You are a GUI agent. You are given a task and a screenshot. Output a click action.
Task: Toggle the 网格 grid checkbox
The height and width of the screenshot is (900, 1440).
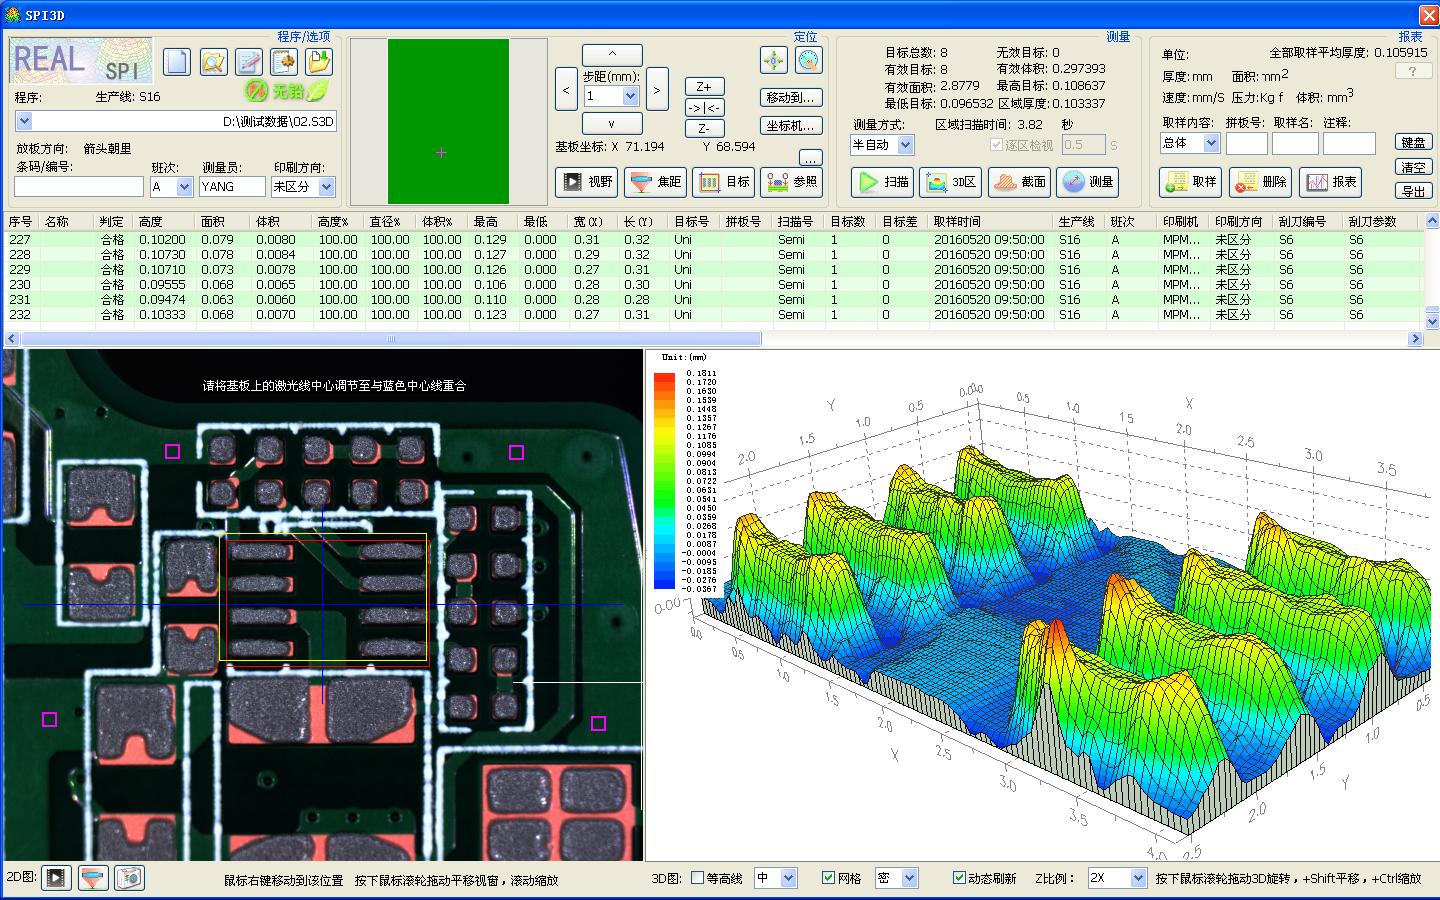[x=828, y=878]
